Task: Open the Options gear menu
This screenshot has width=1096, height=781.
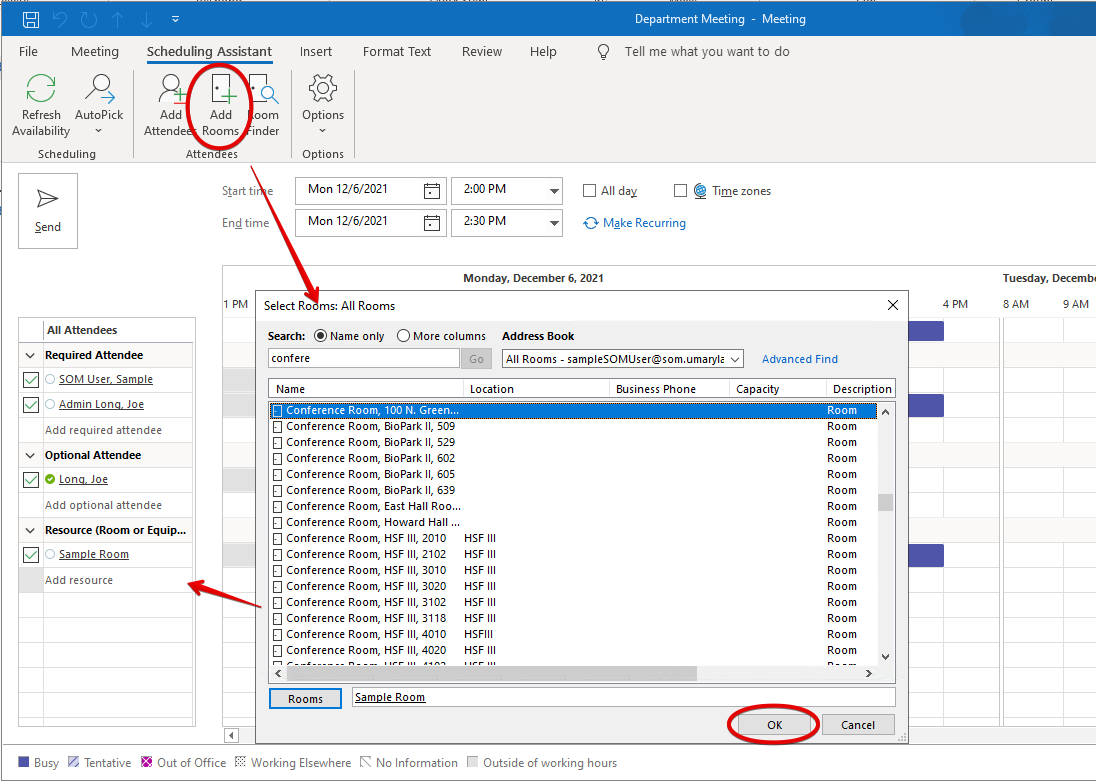Action: (x=323, y=91)
